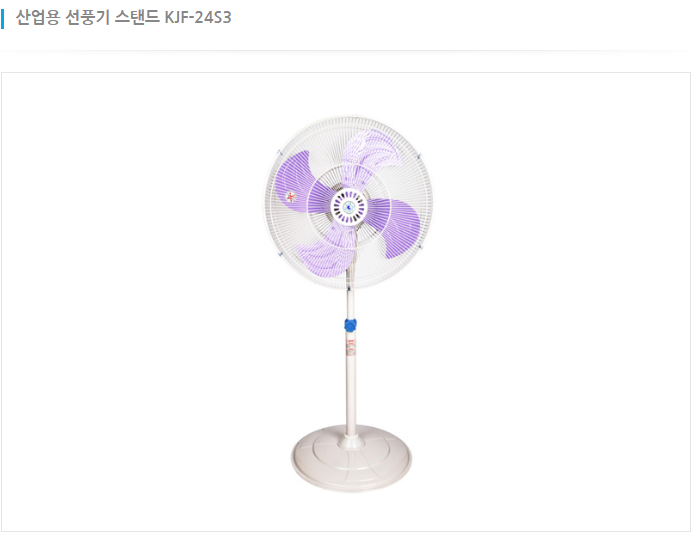This screenshot has width=697, height=538.
Task: Click the red logo sticker on the left blade
Action: 291,197
